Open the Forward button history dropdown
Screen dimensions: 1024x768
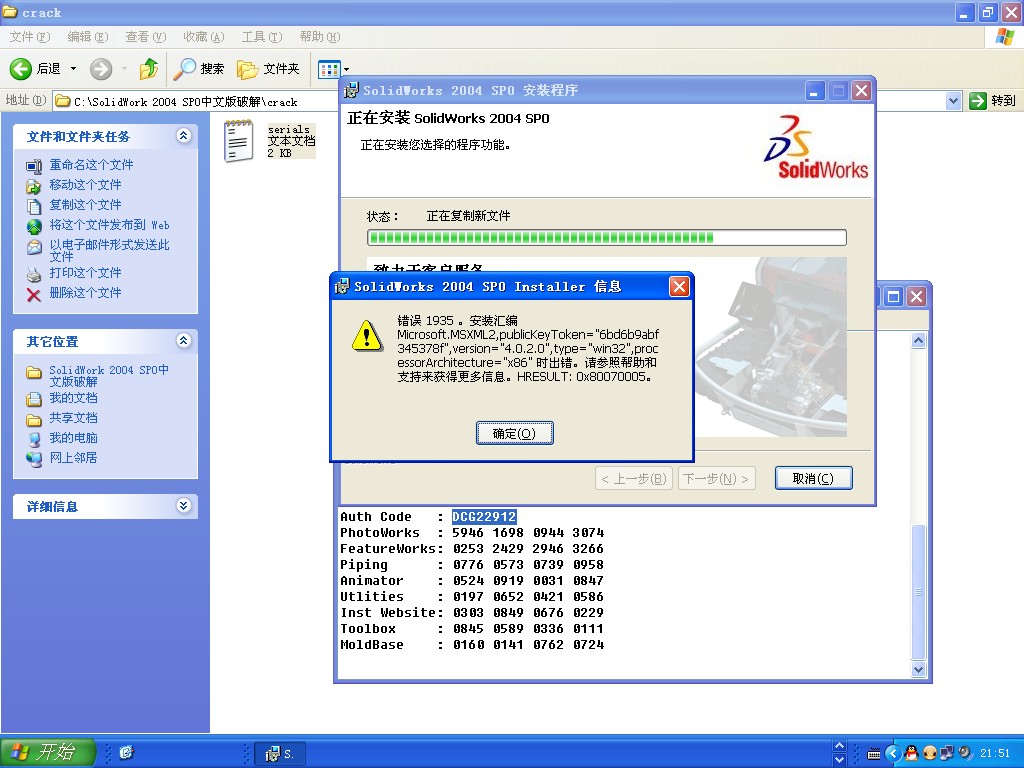(x=124, y=69)
